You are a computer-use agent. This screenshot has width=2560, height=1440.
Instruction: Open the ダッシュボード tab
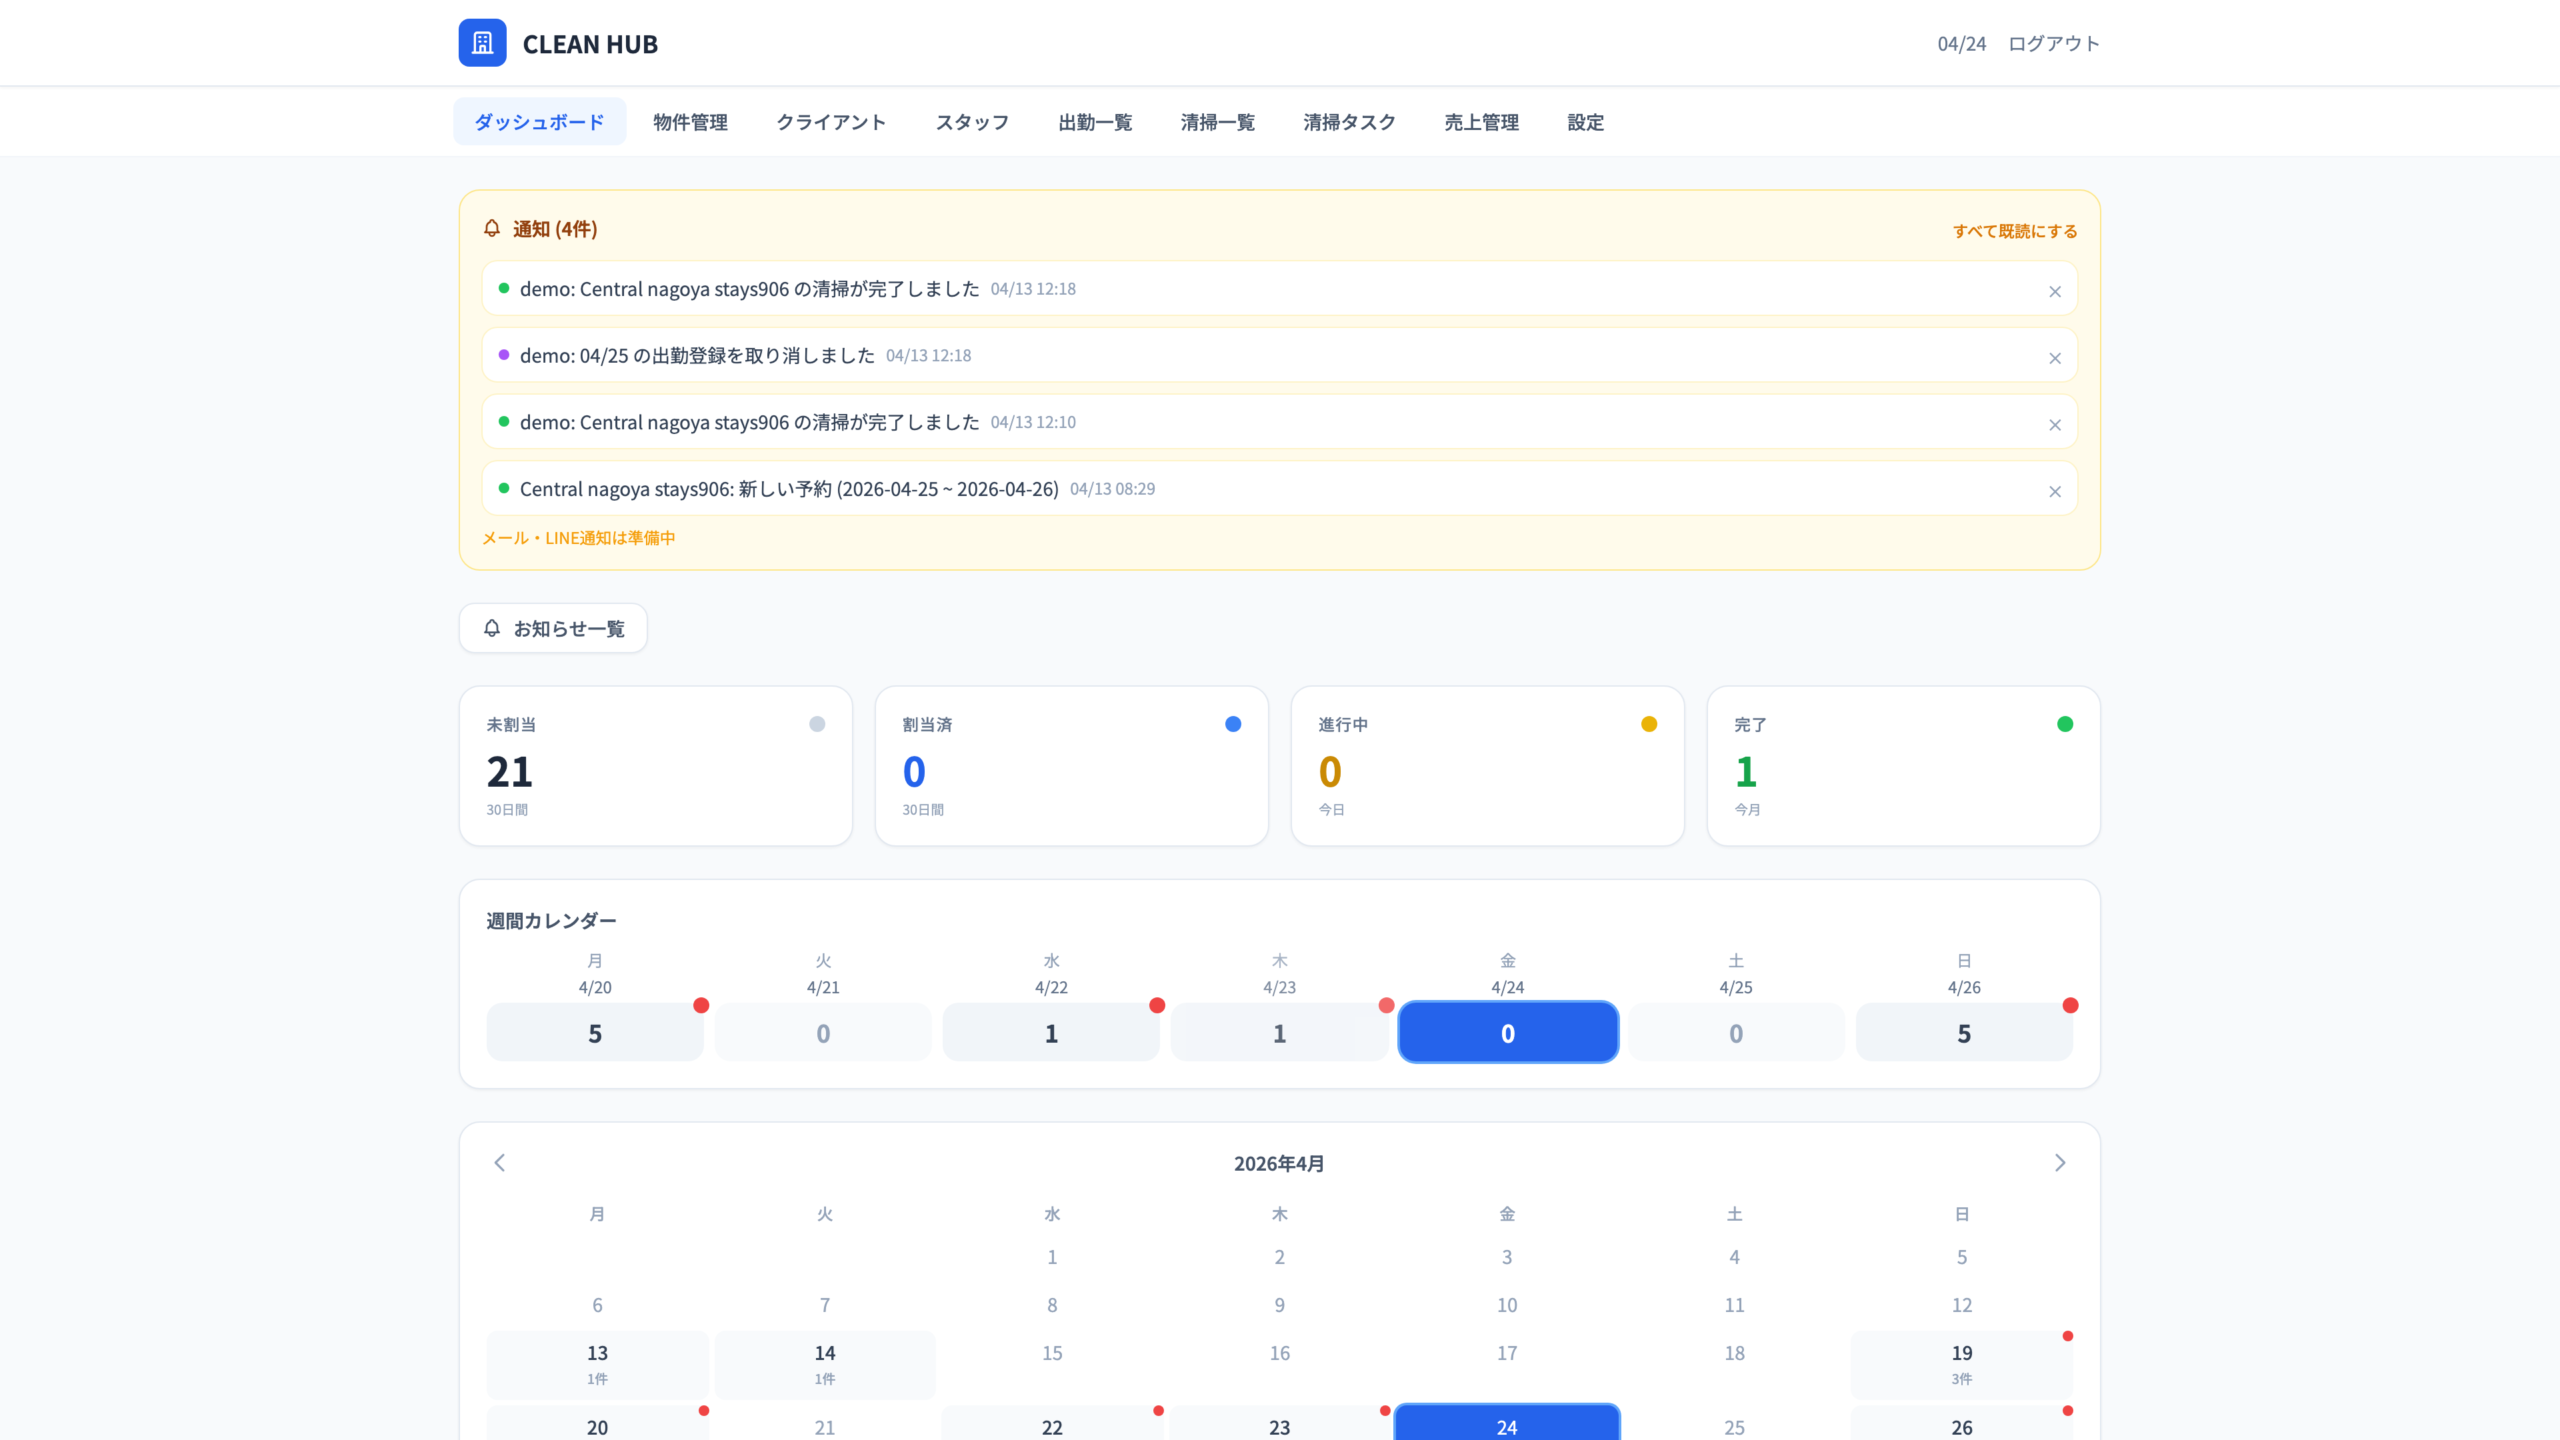point(540,122)
